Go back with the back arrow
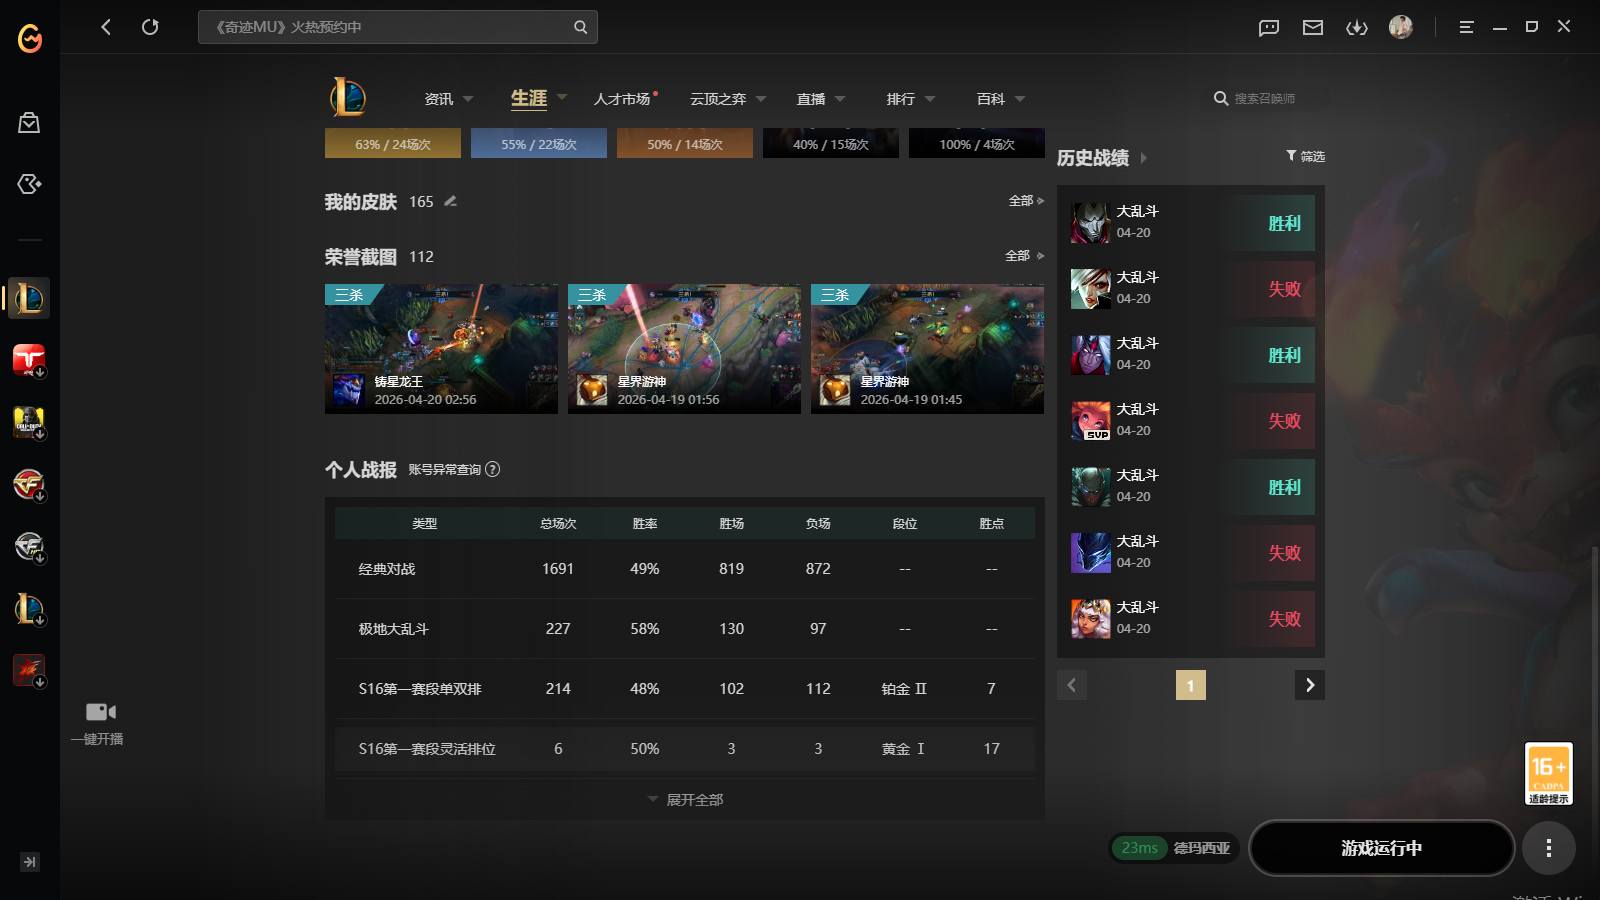The width and height of the screenshot is (1600, 900). (x=106, y=27)
